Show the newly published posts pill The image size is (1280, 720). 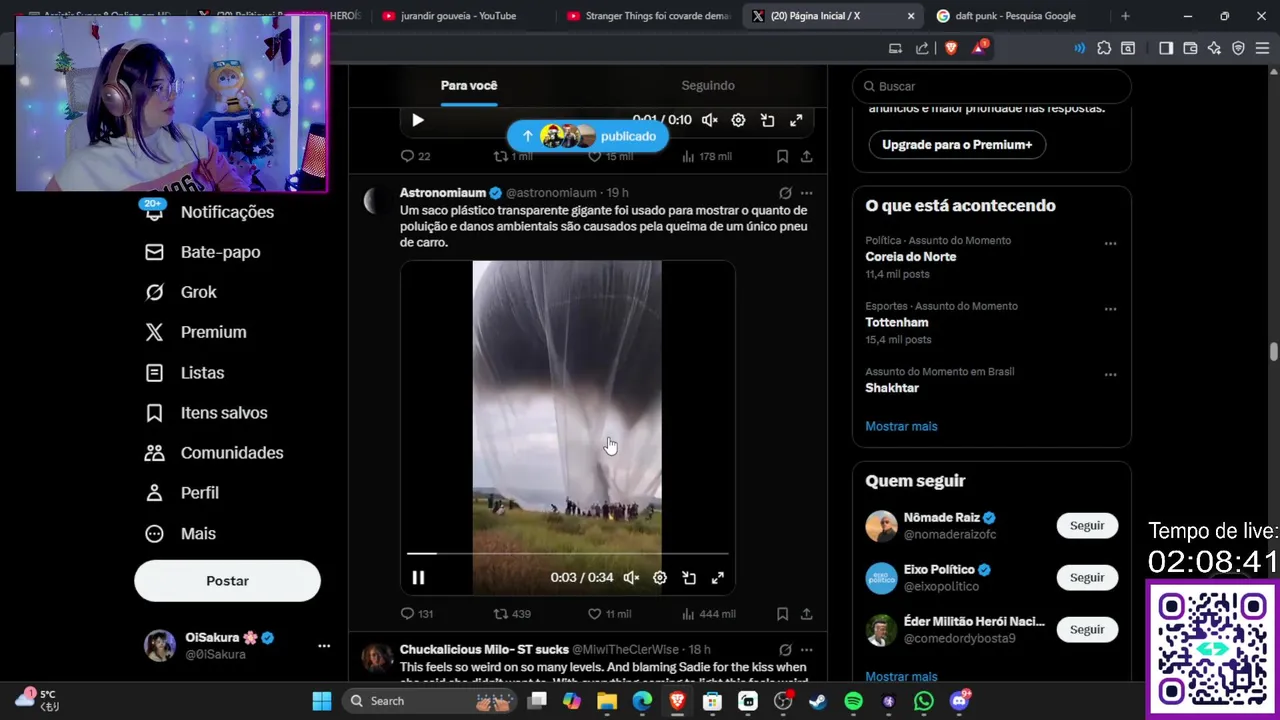tap(588, 136)
